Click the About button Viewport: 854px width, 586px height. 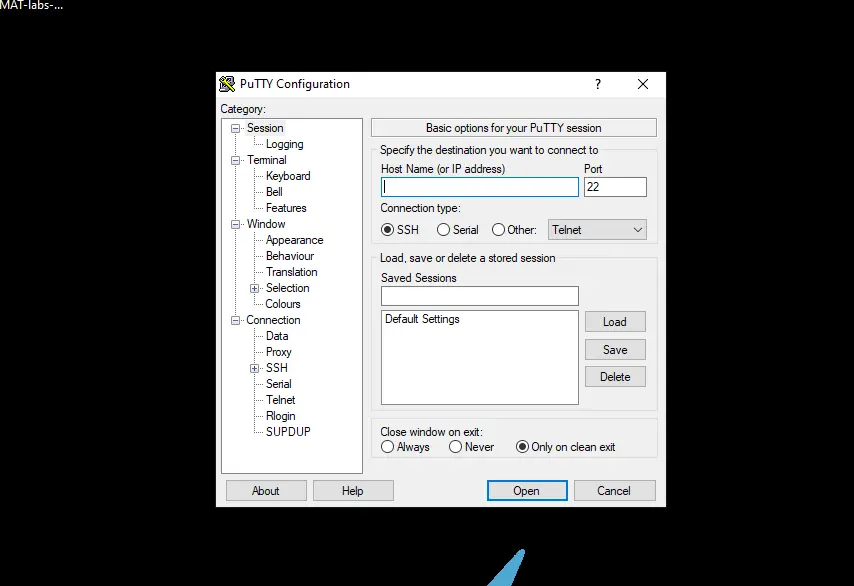click(266, 491)
